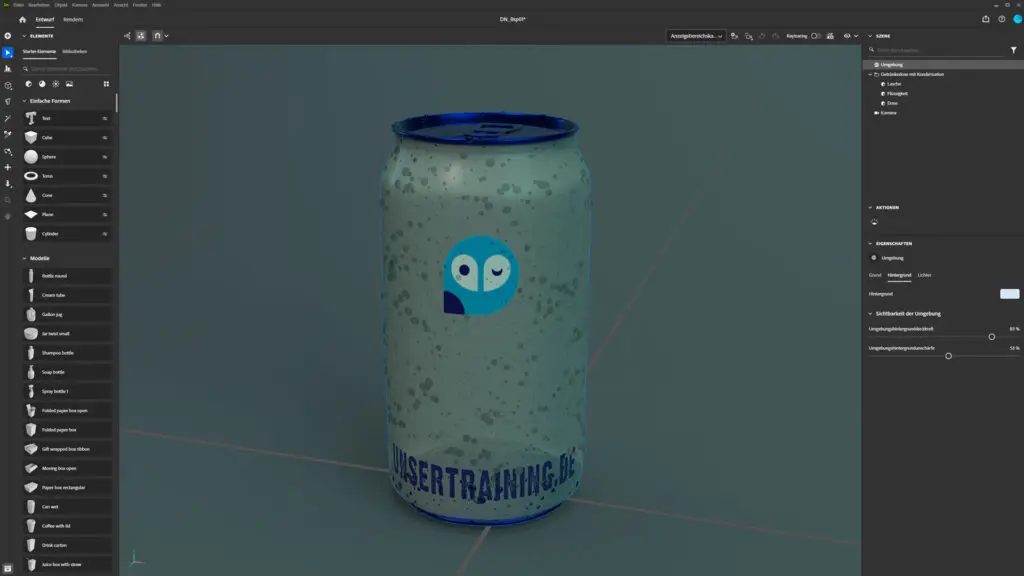Click the elements search field
The height and width of the screenshot is (576, 1024).
click(x=68, y=69)
